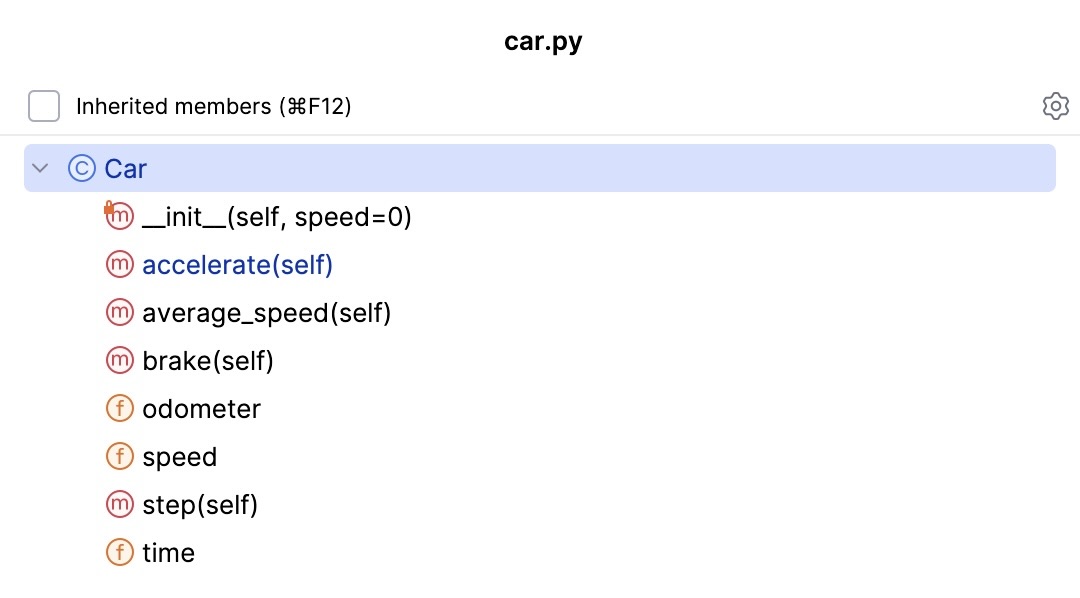This screenshot has height=598, width=1080.
Task: Click the accelerate method icon
Action: 119,264
